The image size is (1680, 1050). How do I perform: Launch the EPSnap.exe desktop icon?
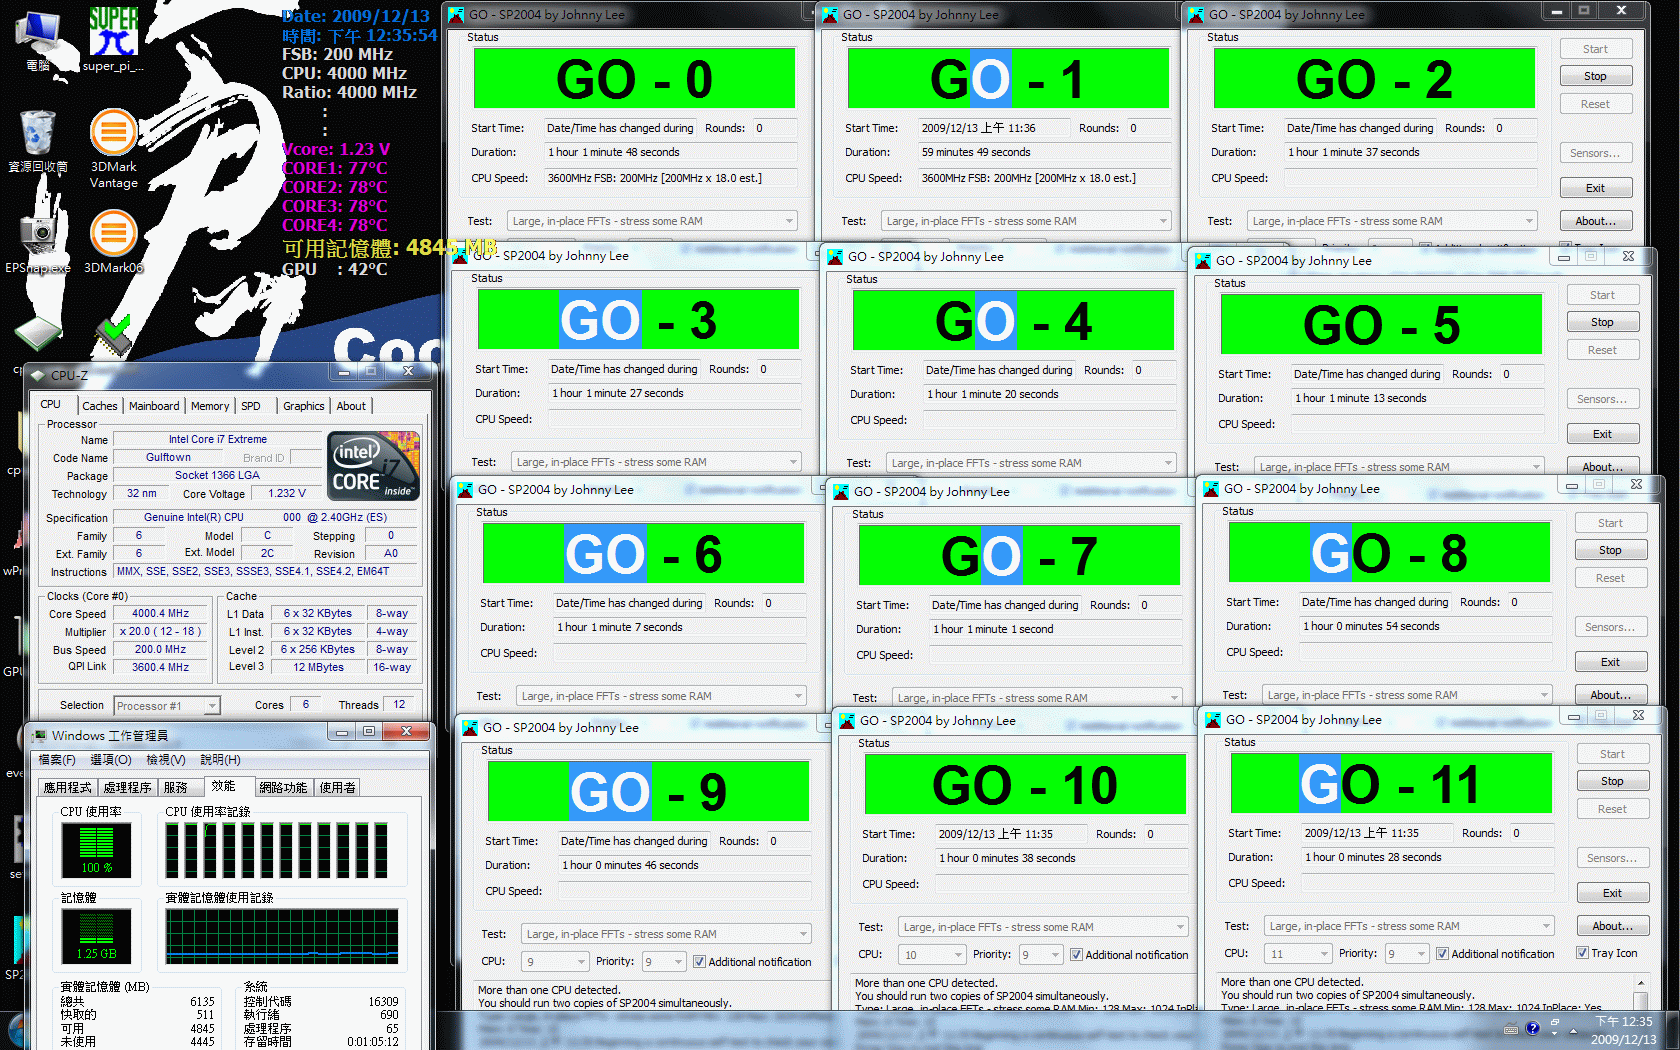click(x=38, y=240)
